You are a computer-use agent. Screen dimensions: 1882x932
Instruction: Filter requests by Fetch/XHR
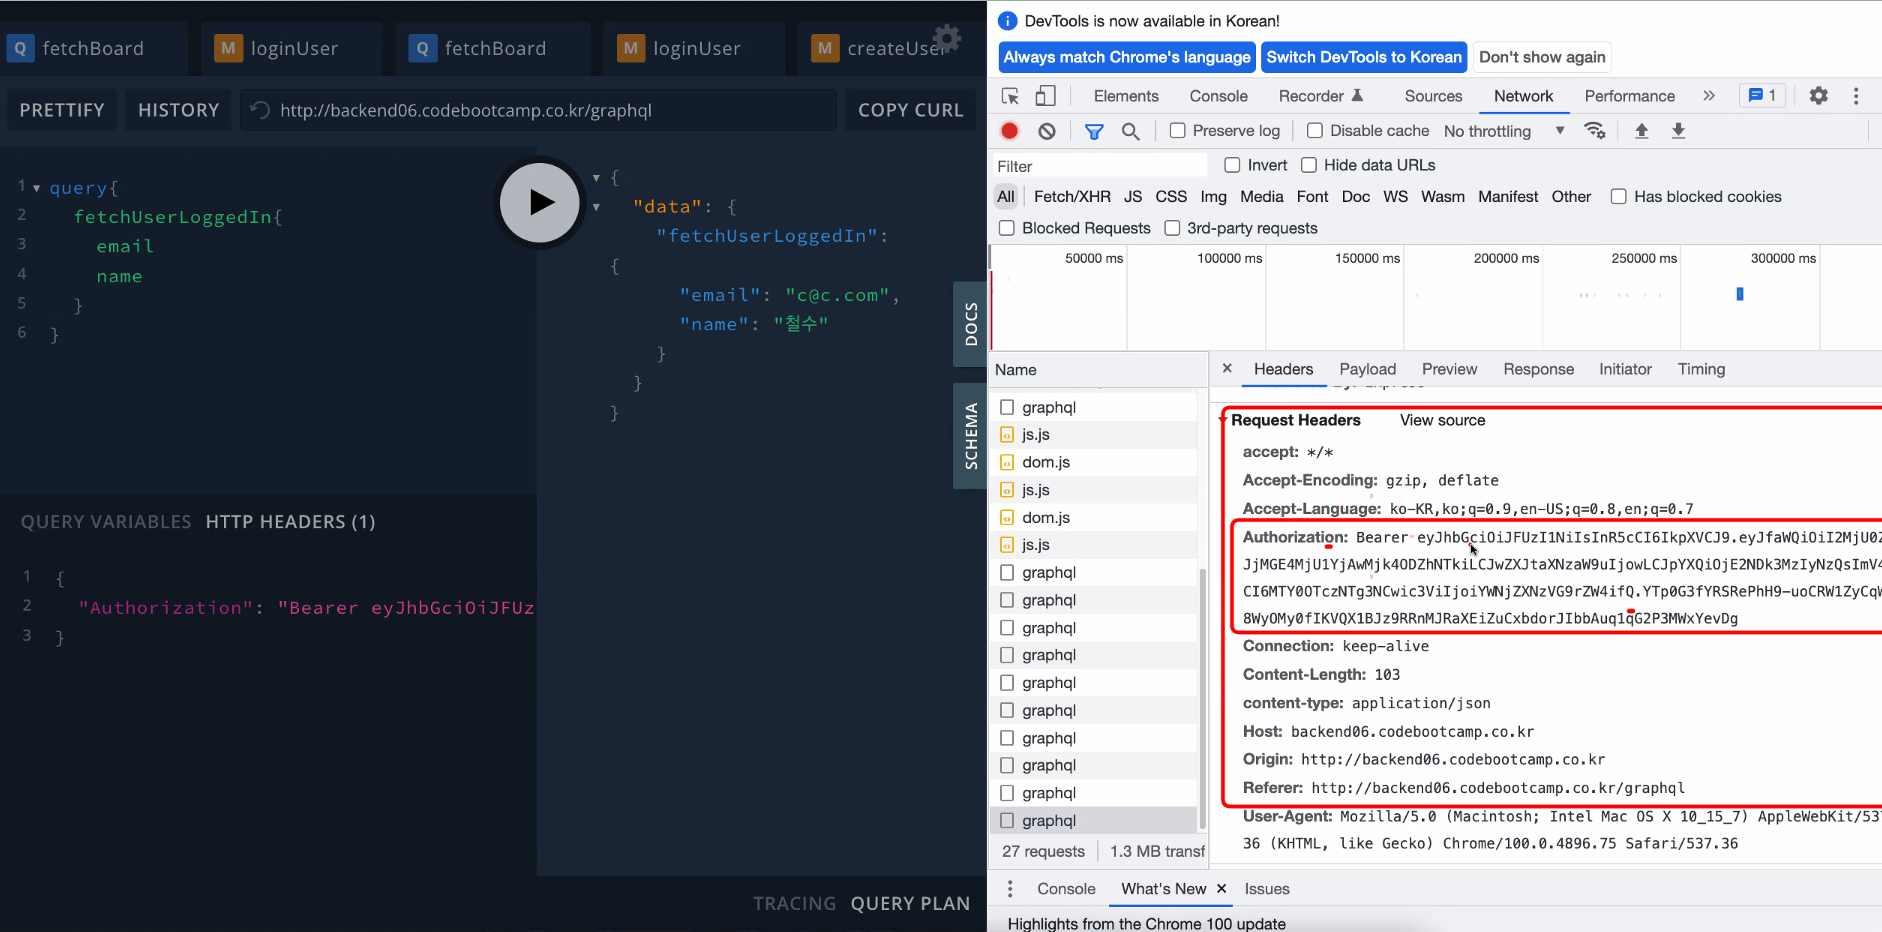(x=1072, y=197)
